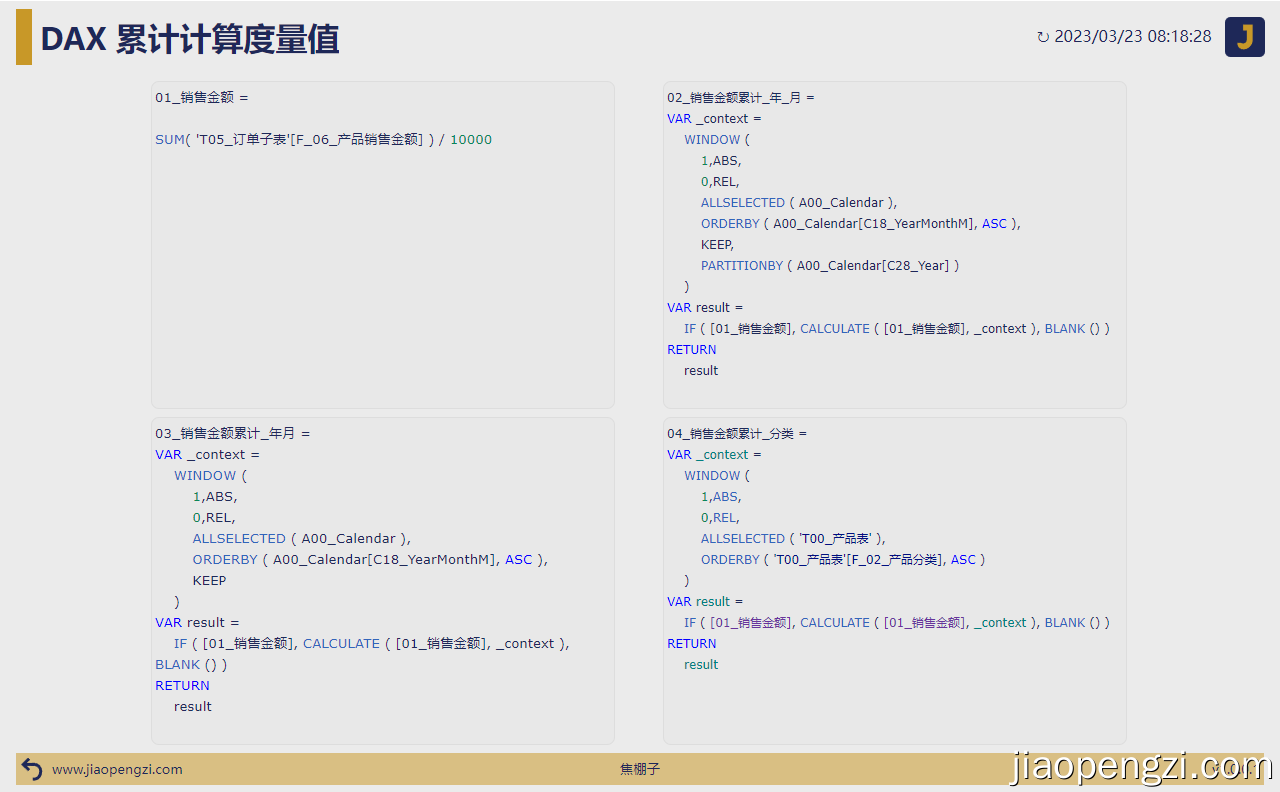Click the back arrow in the footer
Viewport: 1280px width, 792px height.
tap(31, 769)
